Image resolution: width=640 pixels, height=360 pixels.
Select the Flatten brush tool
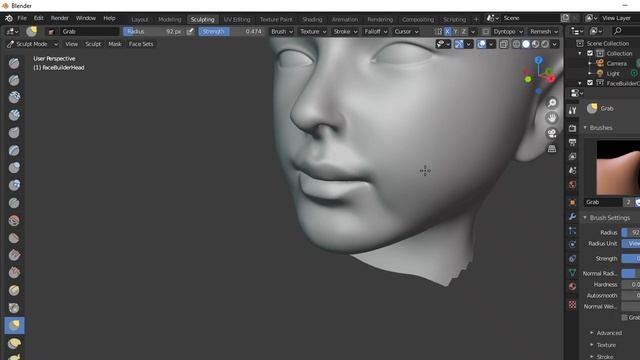[14, 238]
